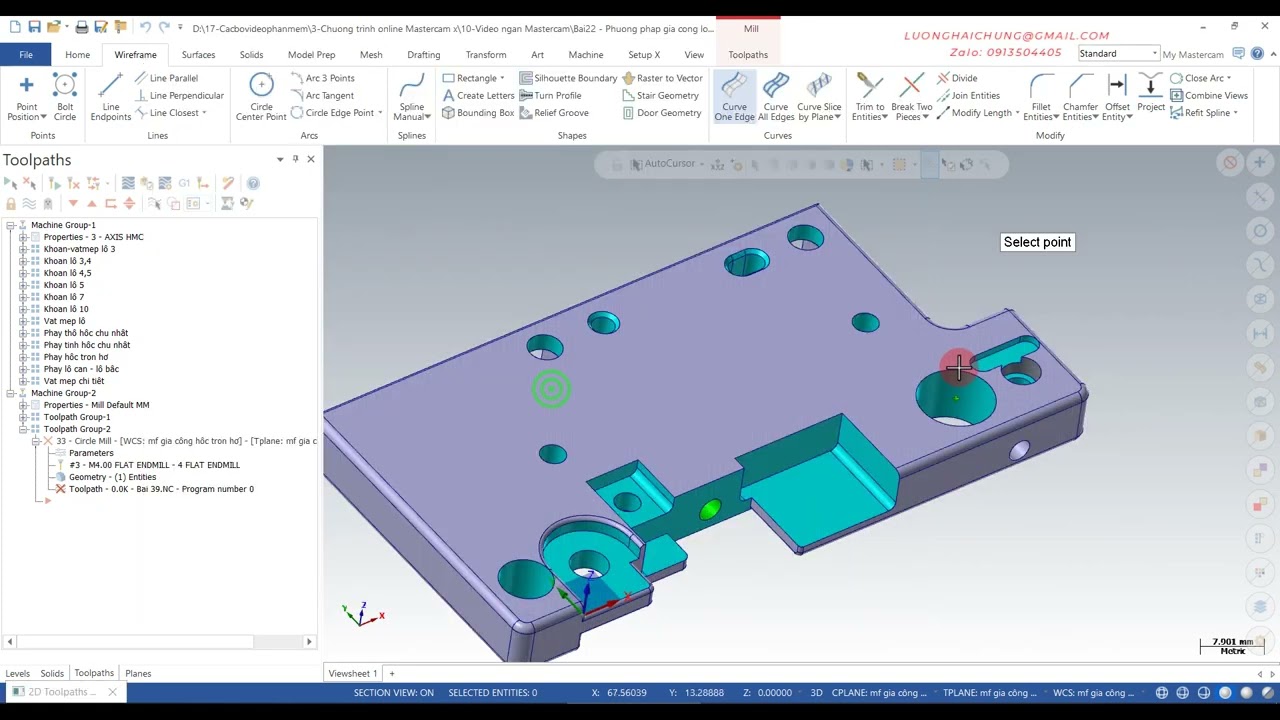Select the Viewsheet 1 tab
1280x720 pixels.
353,673
